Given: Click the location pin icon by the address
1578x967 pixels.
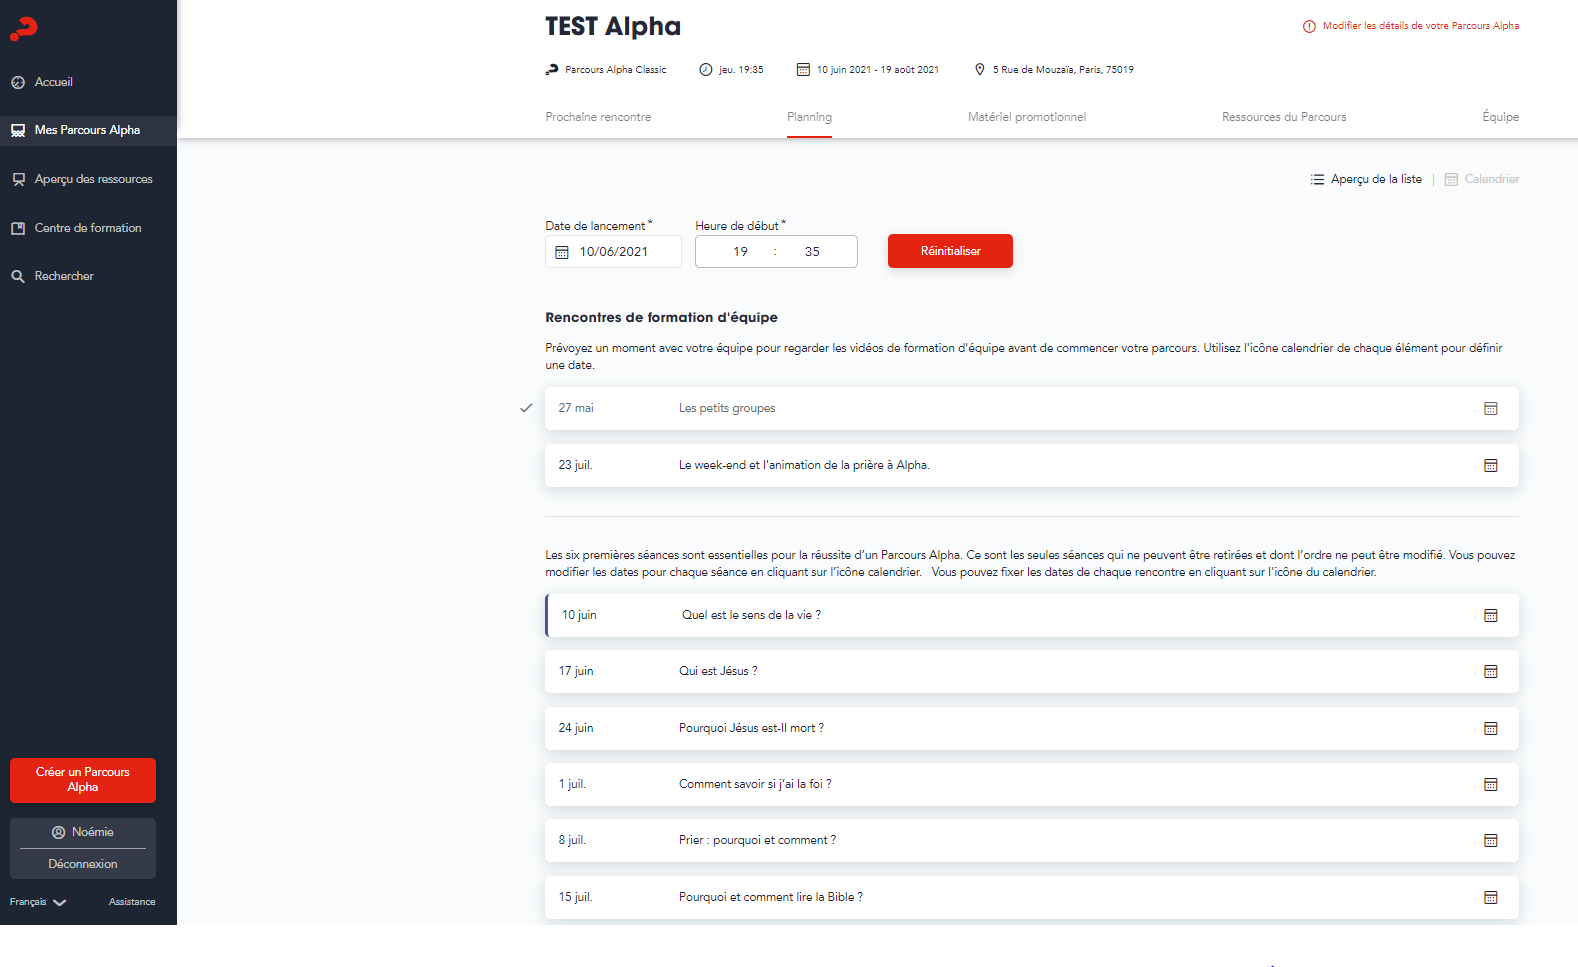Looking at the screenshot, I should [980, 70].
